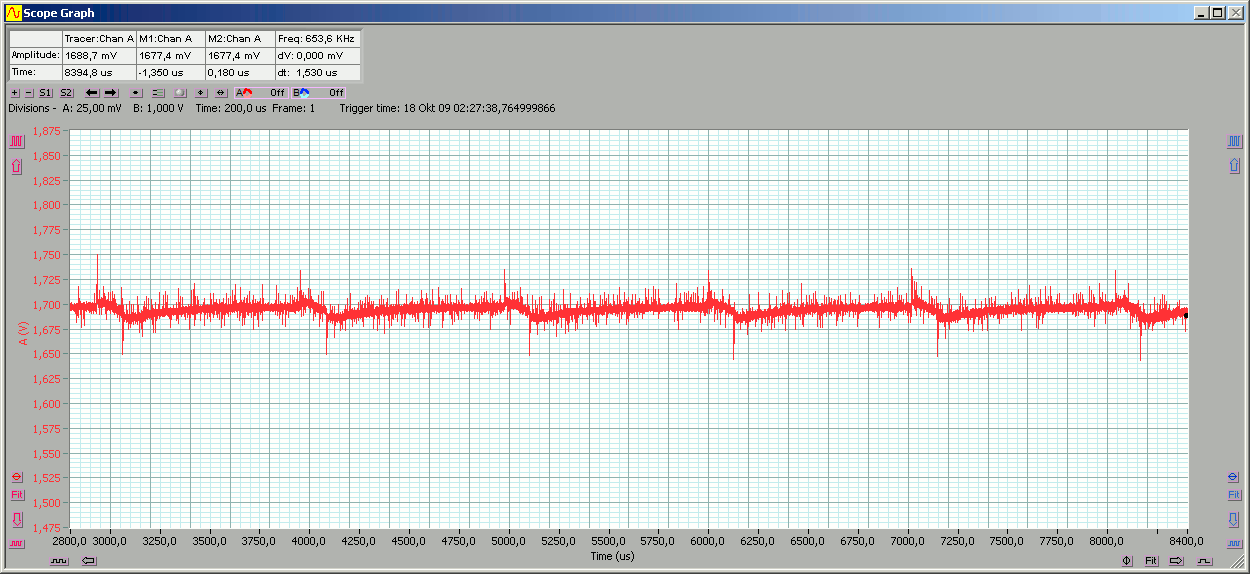This screenshot has width=1250, height=574.
Task: Shift channel A trace up with red arrow
Action: point(16,166)
